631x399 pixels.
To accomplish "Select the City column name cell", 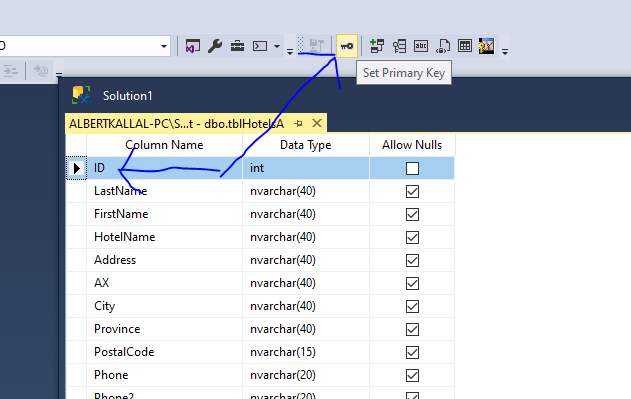I will click(165, 306).
